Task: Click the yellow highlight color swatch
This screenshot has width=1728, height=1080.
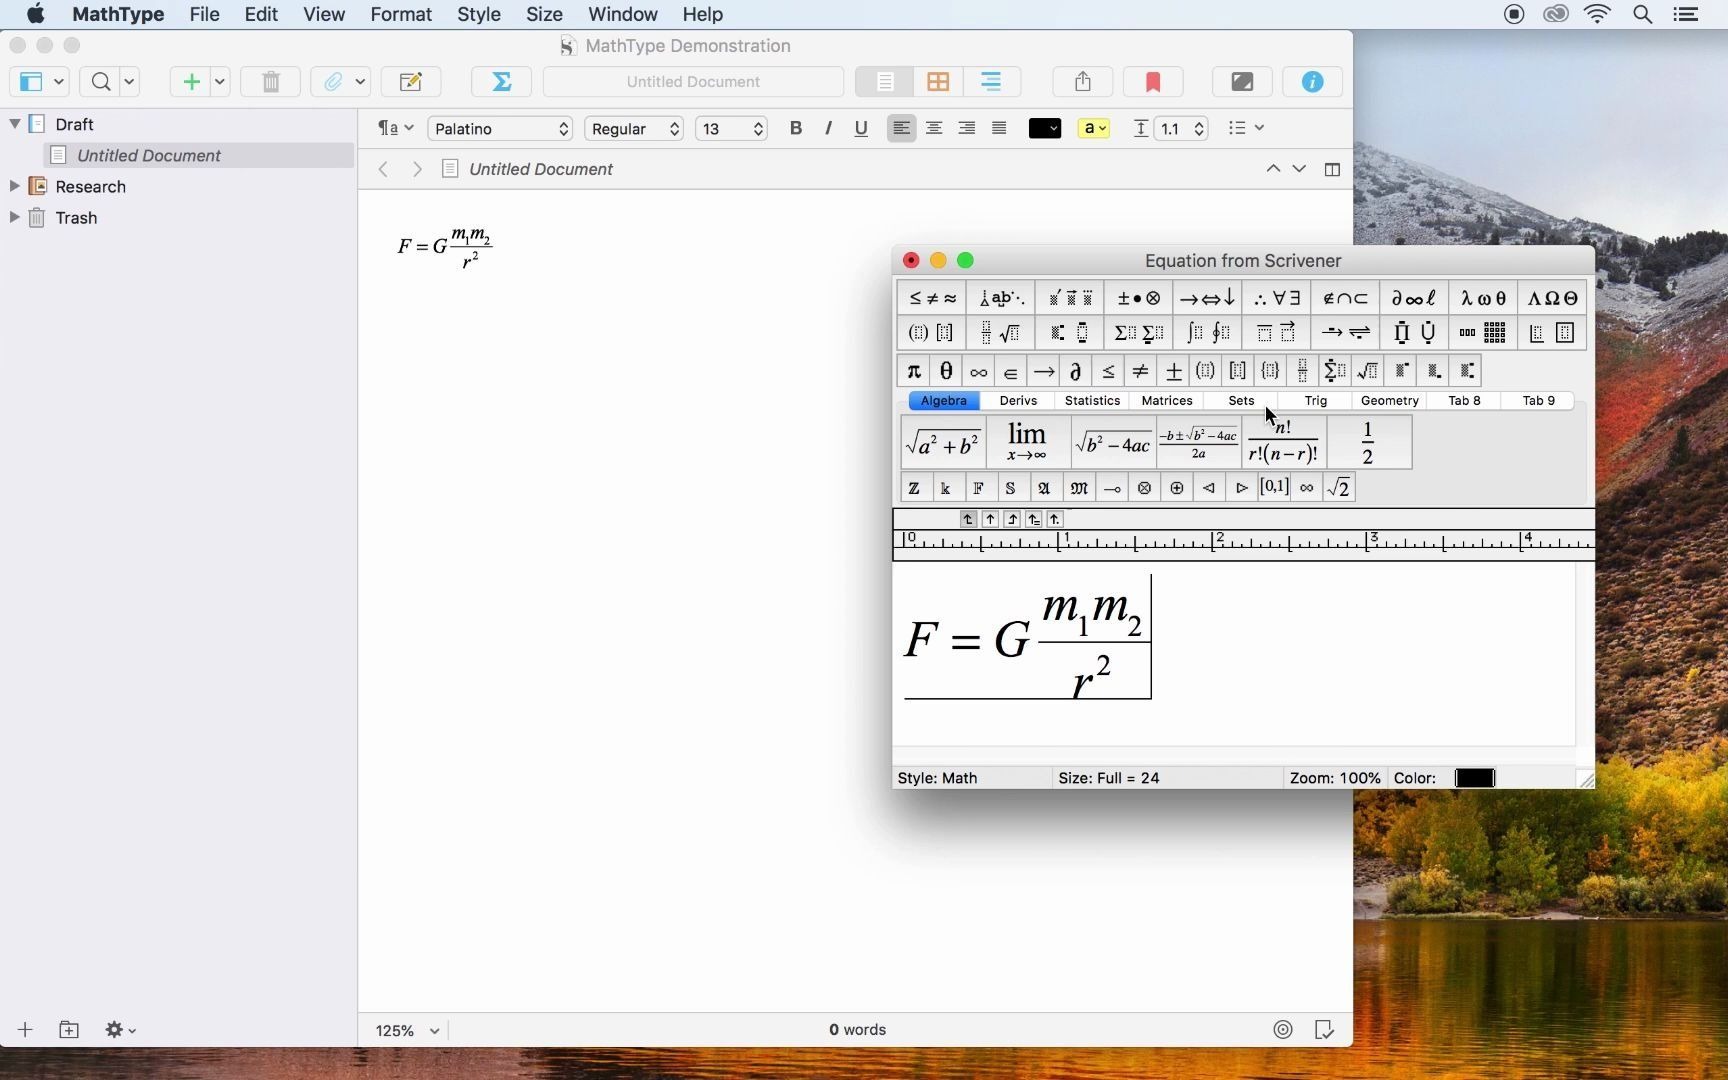Action: point(1093,129)
